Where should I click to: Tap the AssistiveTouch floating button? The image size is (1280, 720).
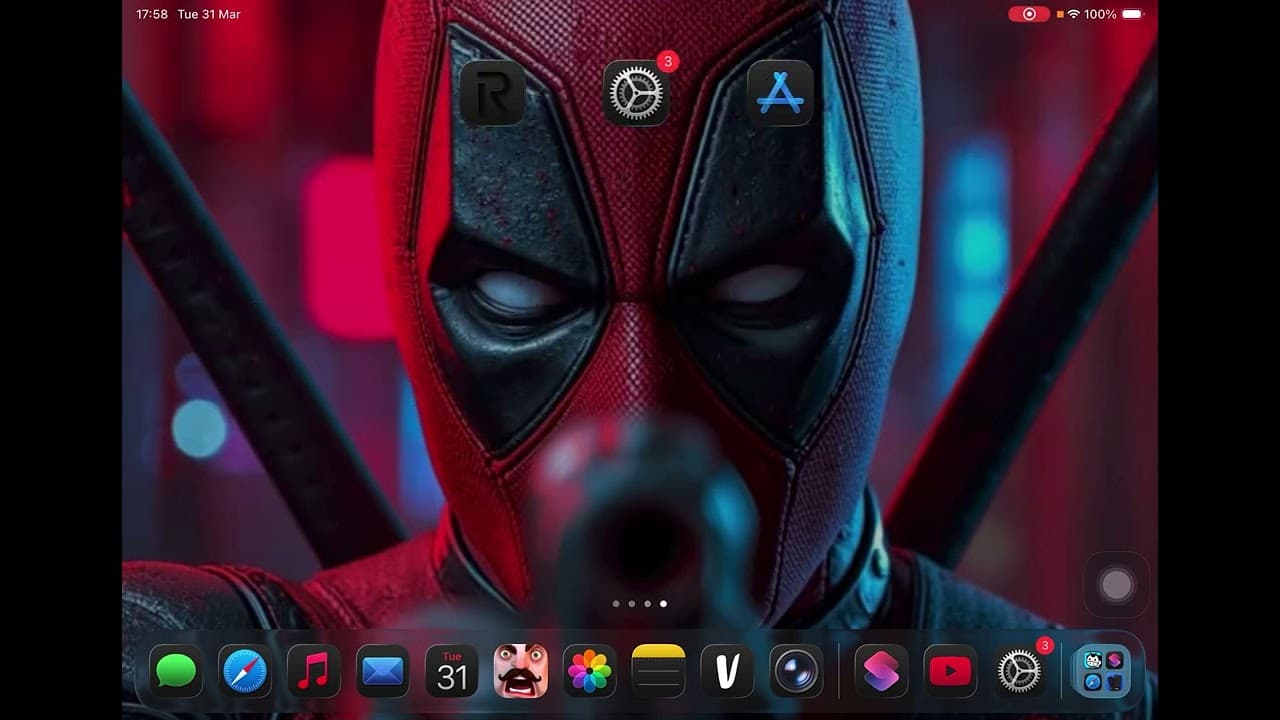click(x=1116, y=585)
